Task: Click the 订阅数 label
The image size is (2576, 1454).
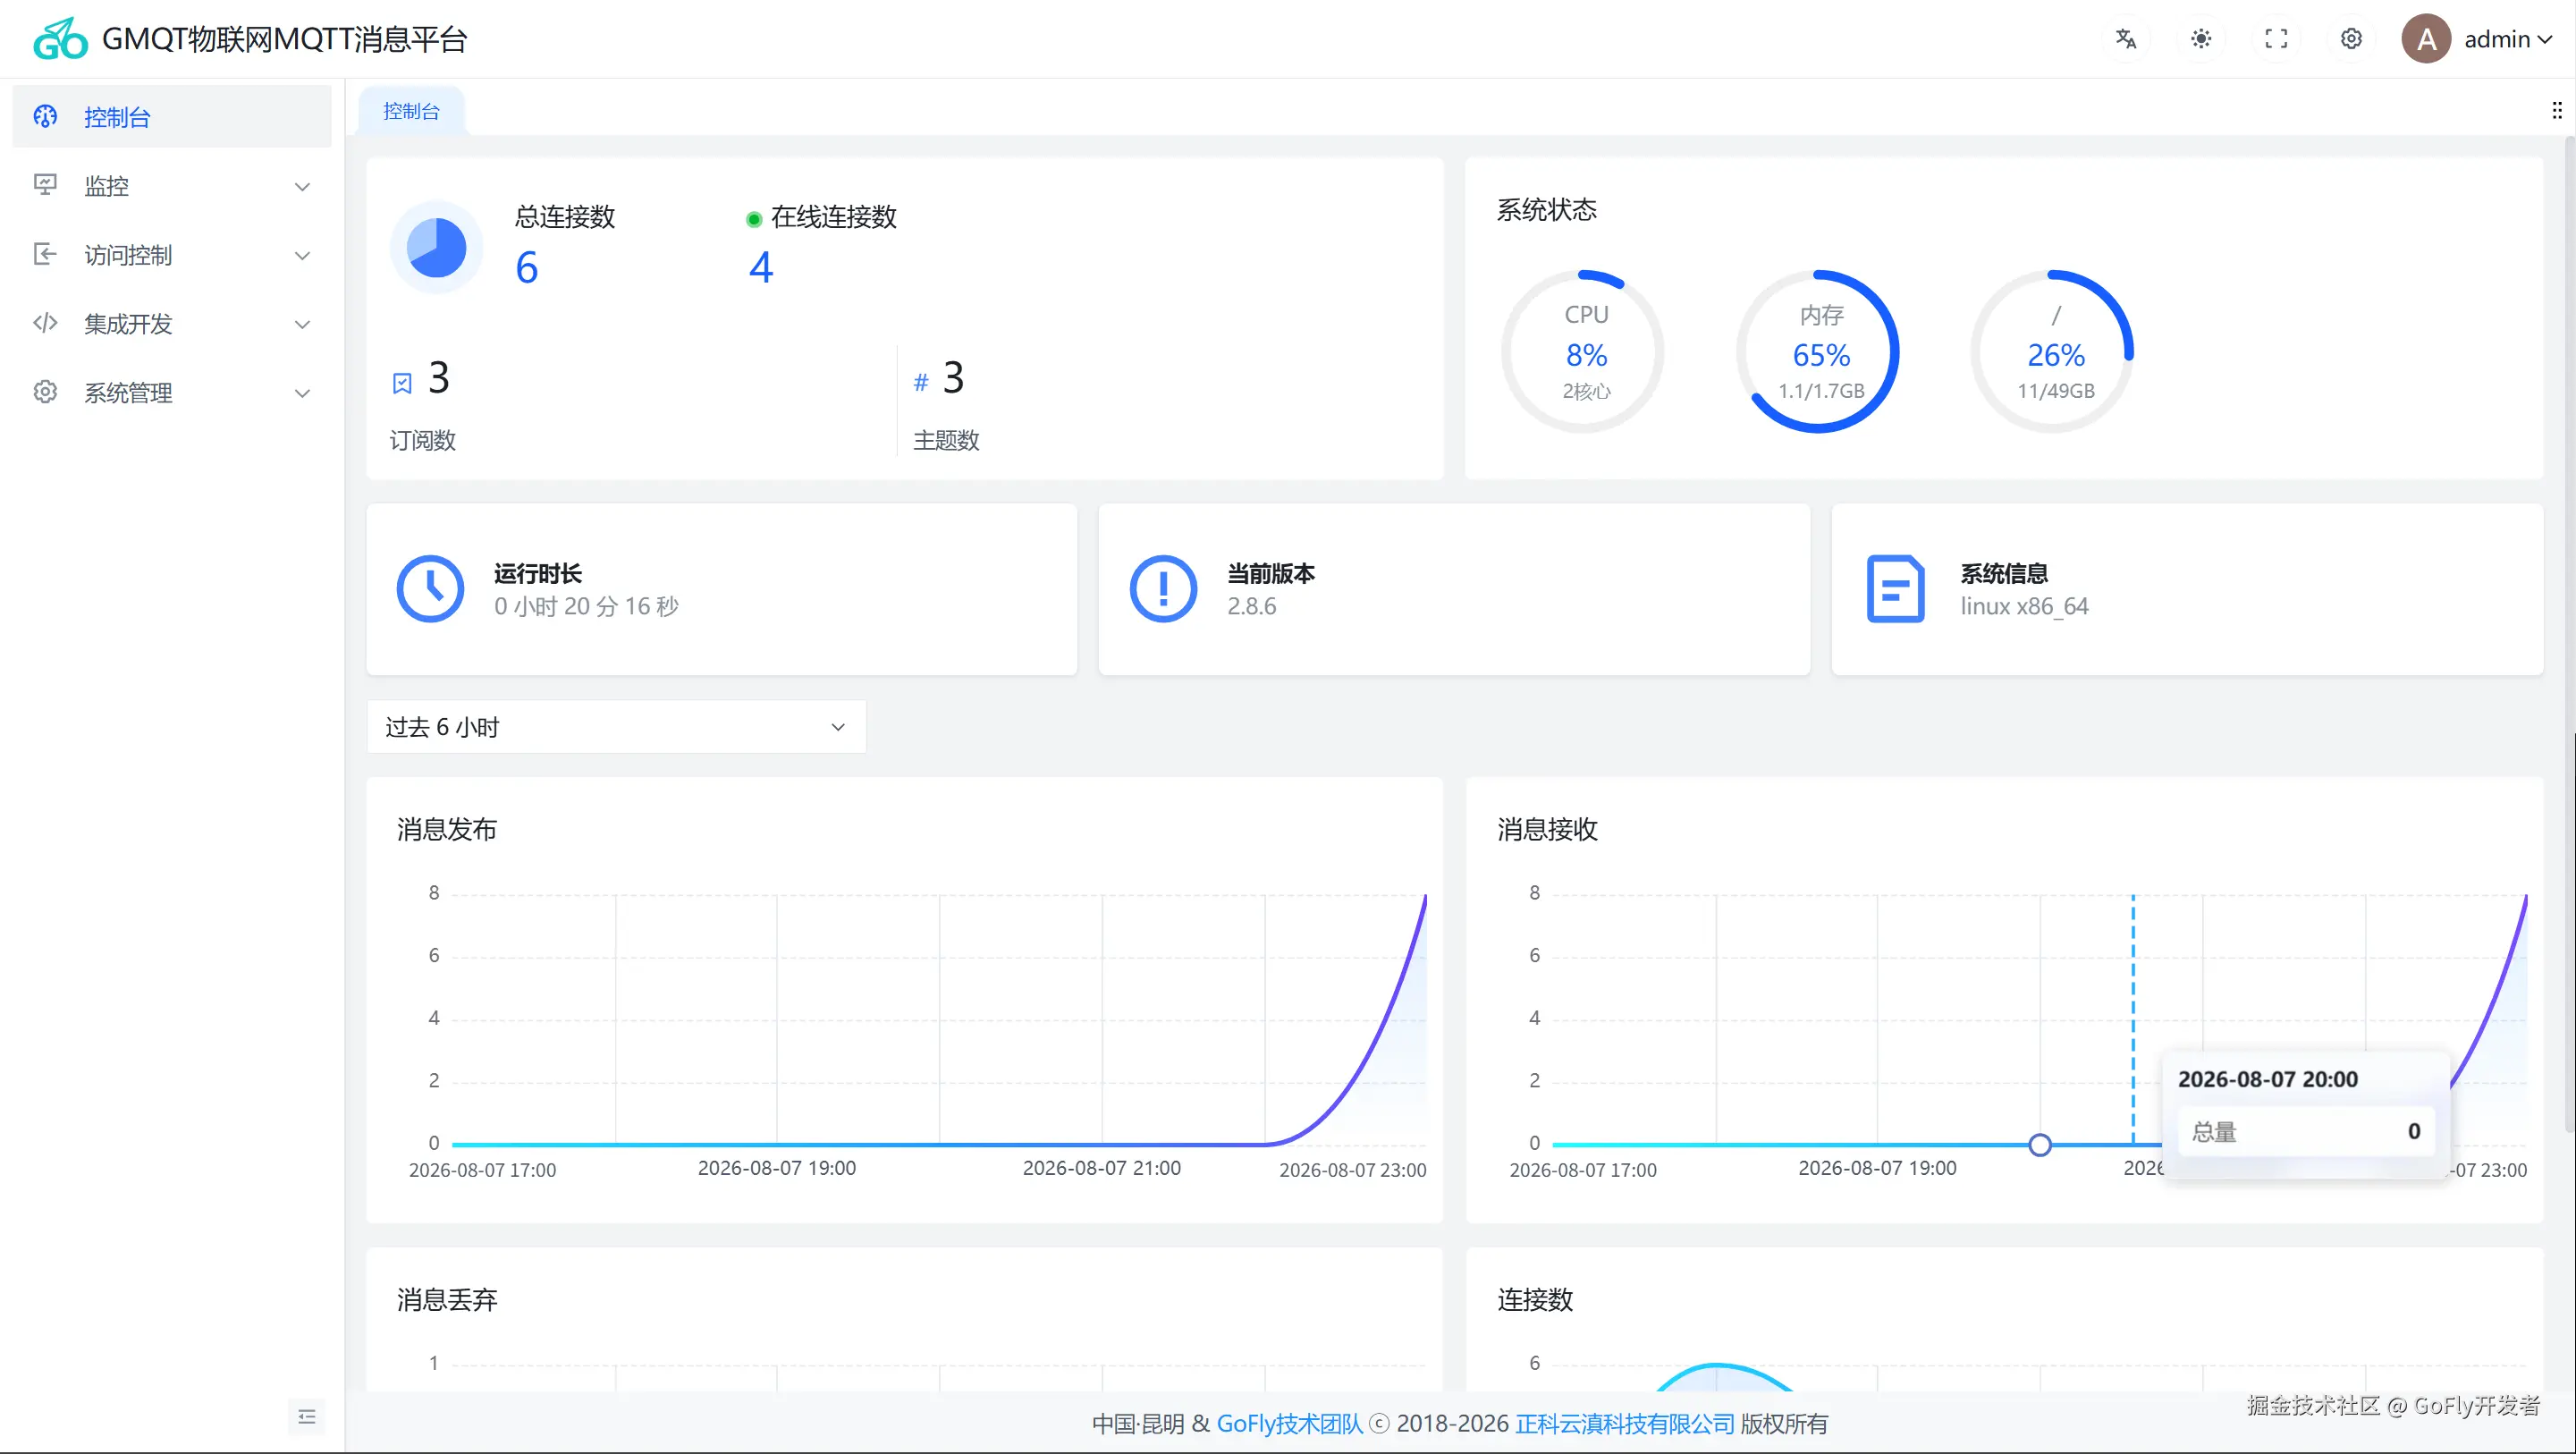Action: (423, 440)
